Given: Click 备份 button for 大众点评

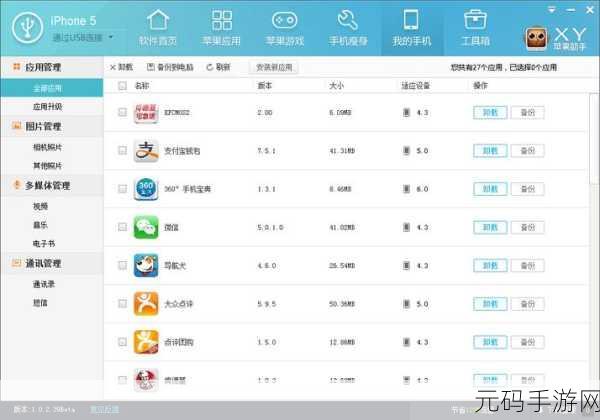Looking at the screenshot, I should [528, 304].
